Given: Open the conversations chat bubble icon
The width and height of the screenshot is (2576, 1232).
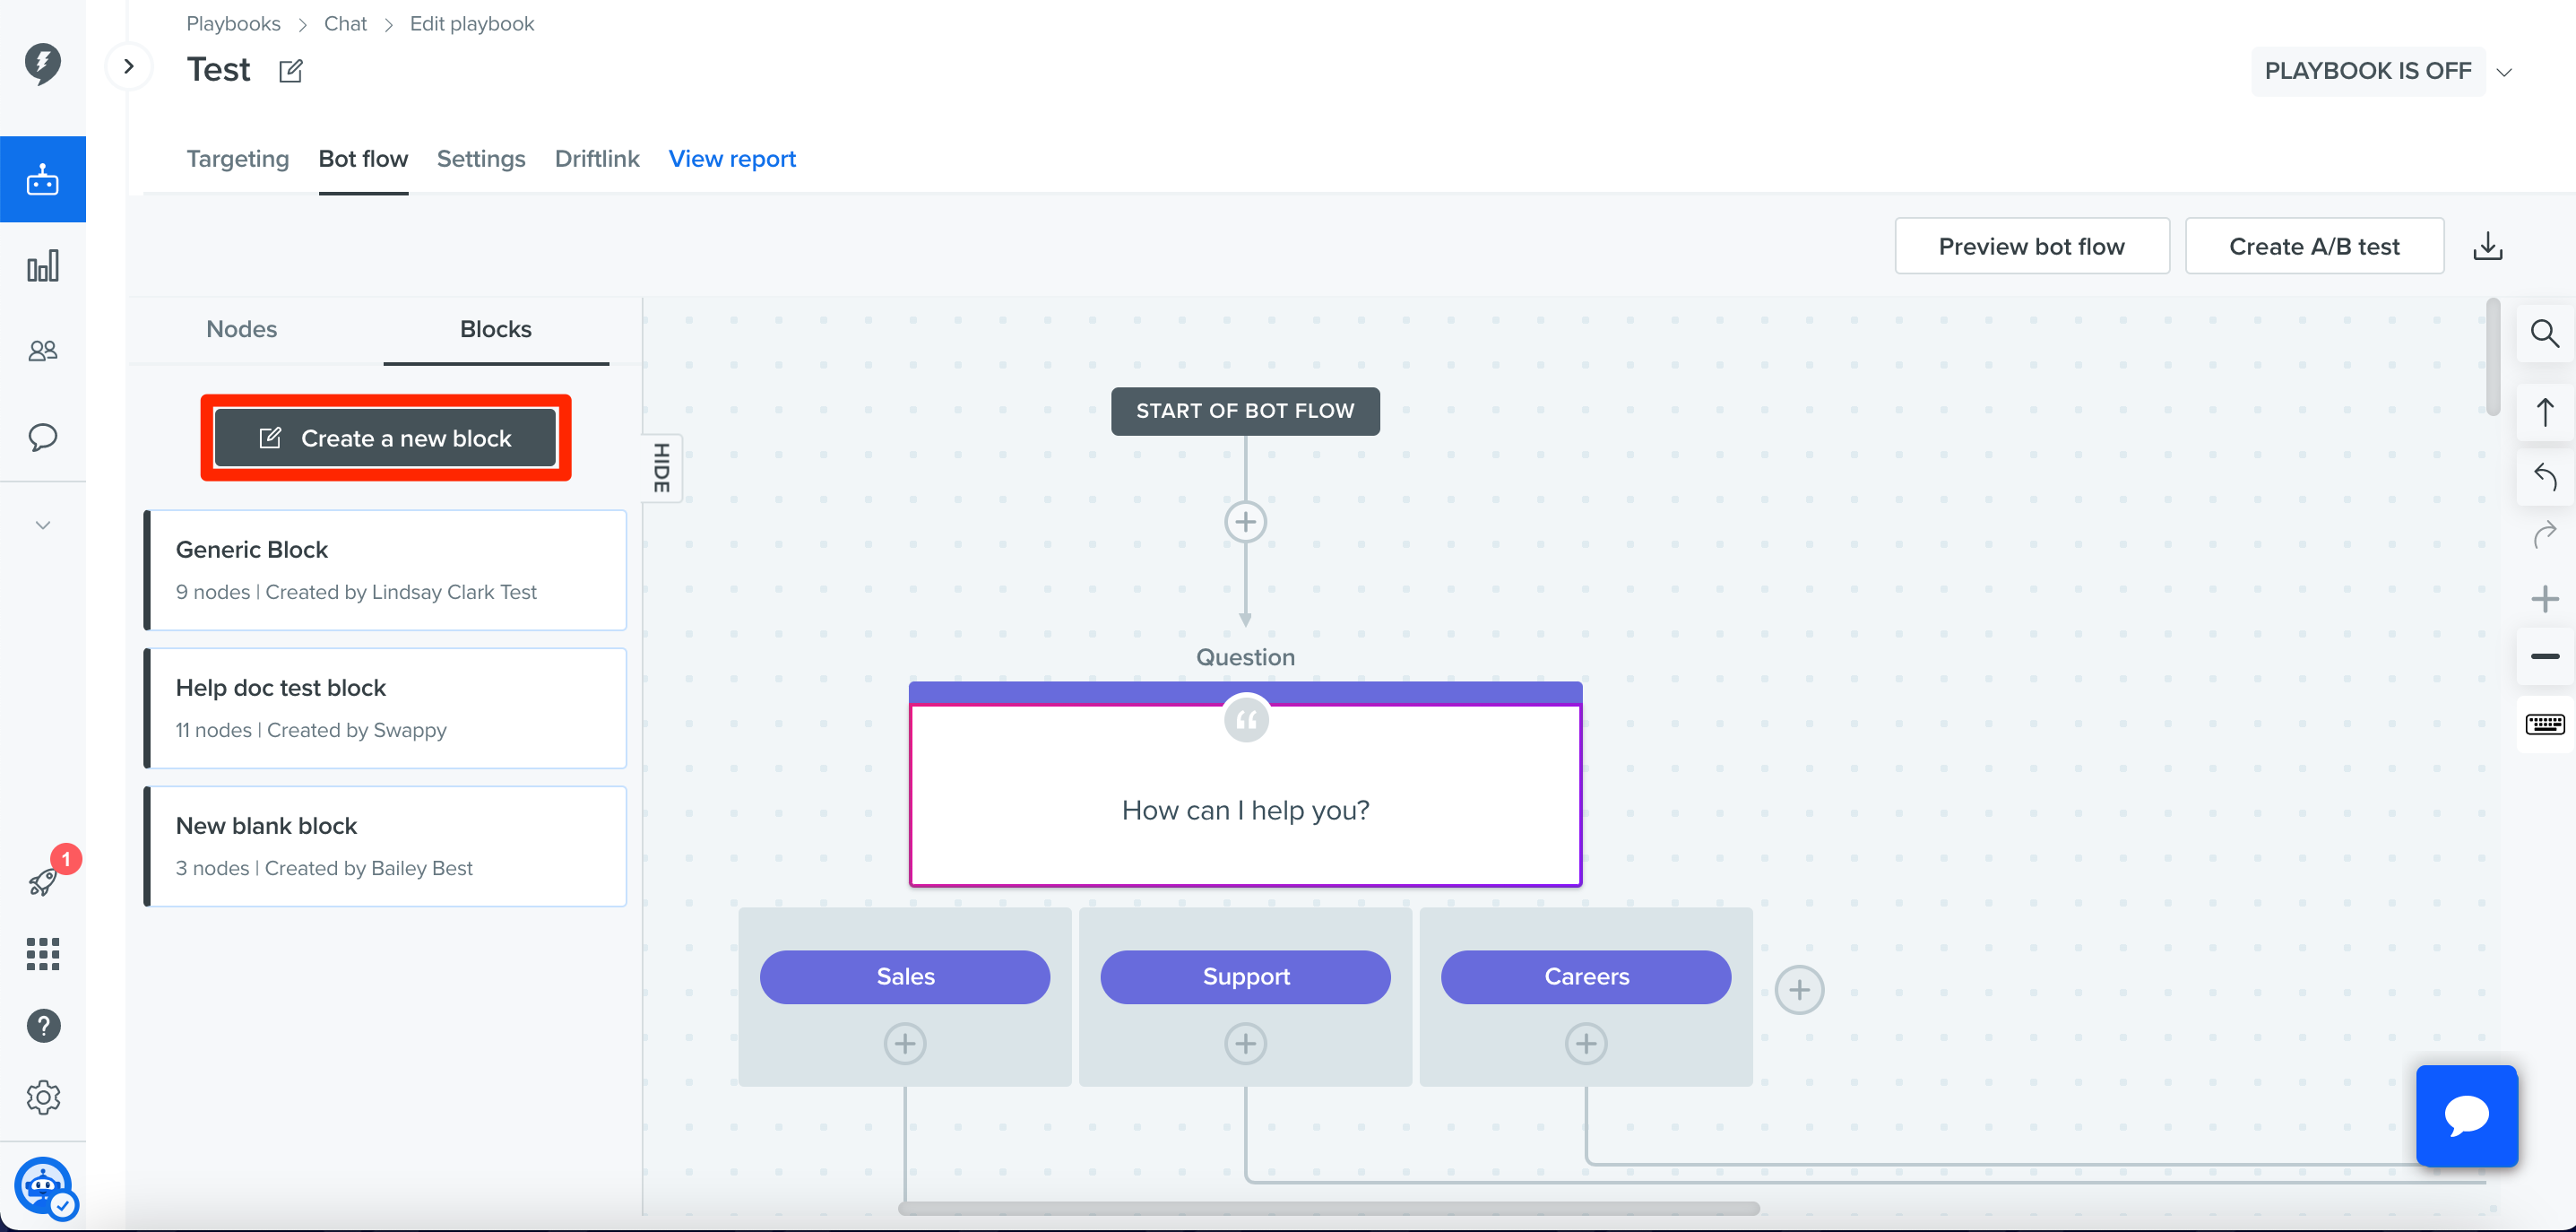Looking at the screenshot, I should tap(43, 437).
